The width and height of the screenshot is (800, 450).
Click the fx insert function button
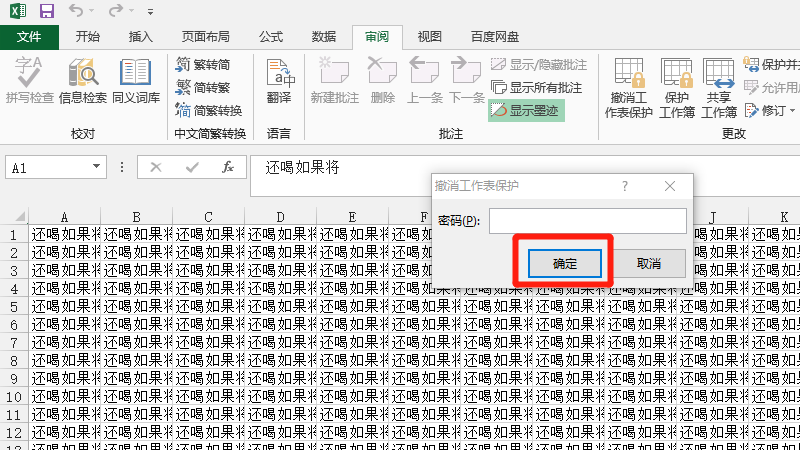tap(228, 168)
